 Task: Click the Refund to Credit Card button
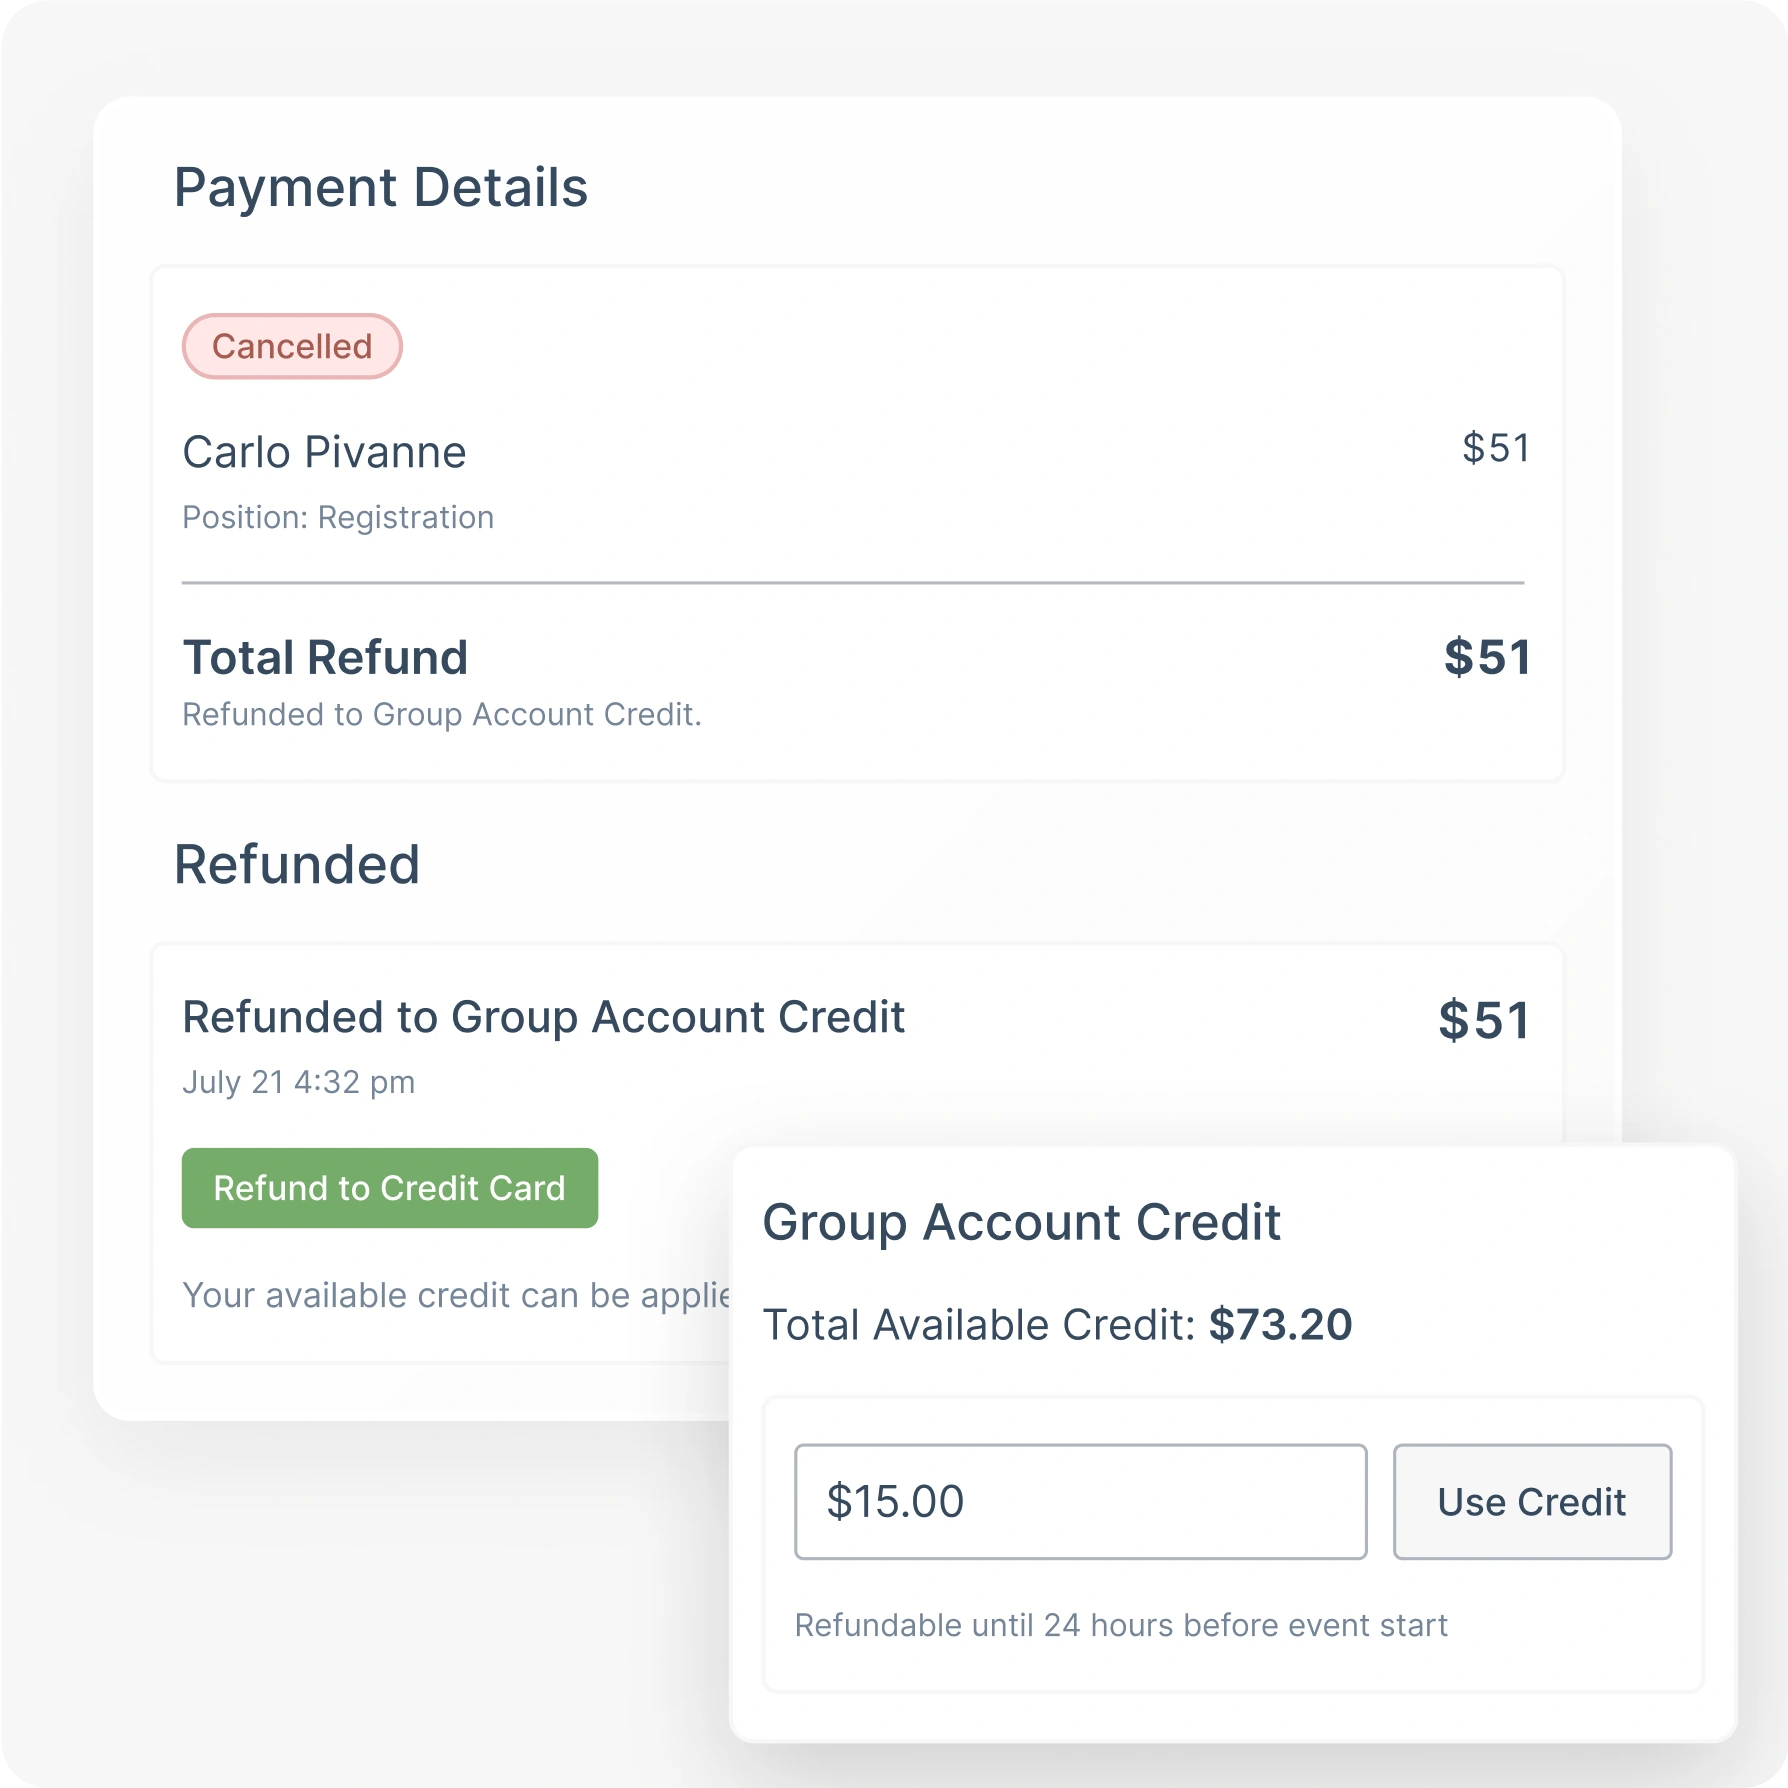pyautogui.click(x=389, y=1188)
